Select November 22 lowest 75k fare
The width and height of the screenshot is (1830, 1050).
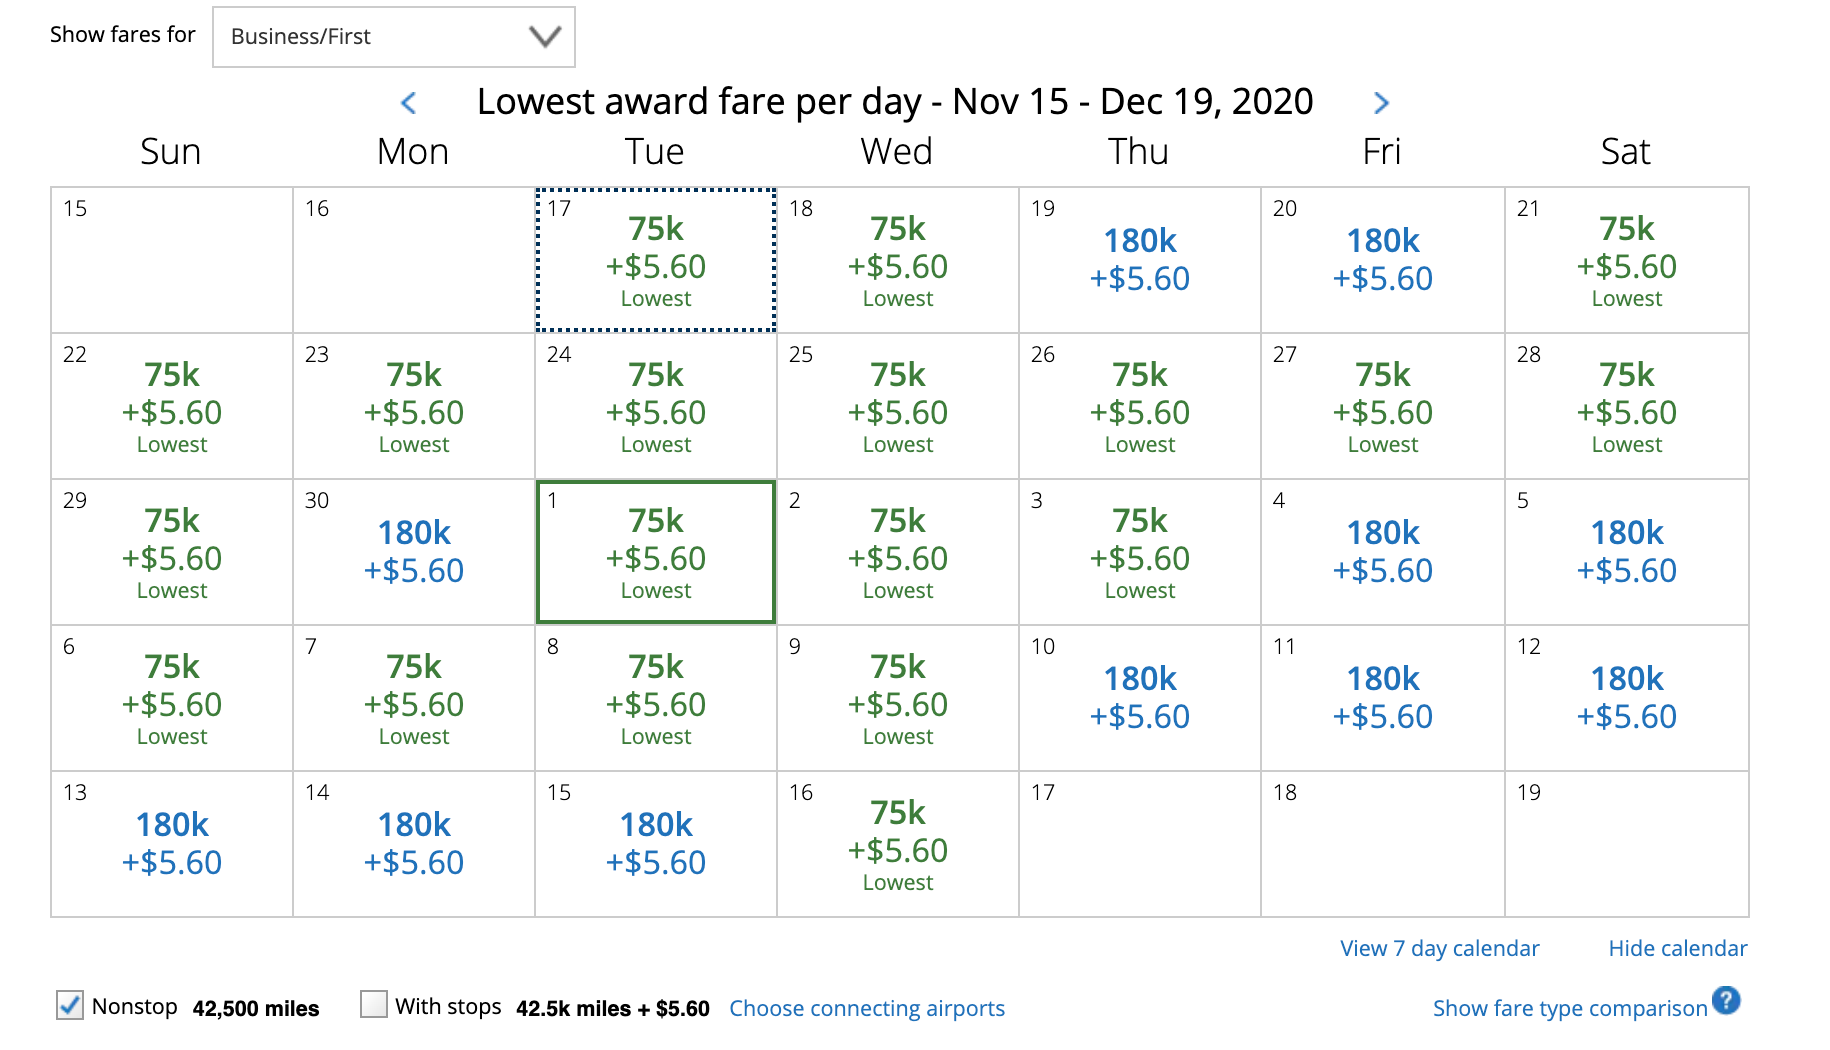(172, 406)
